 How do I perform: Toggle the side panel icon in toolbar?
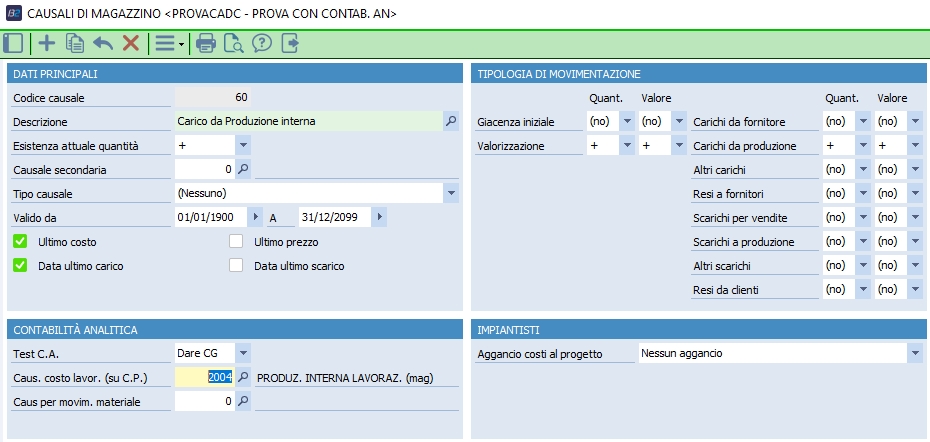coord(13,43)
